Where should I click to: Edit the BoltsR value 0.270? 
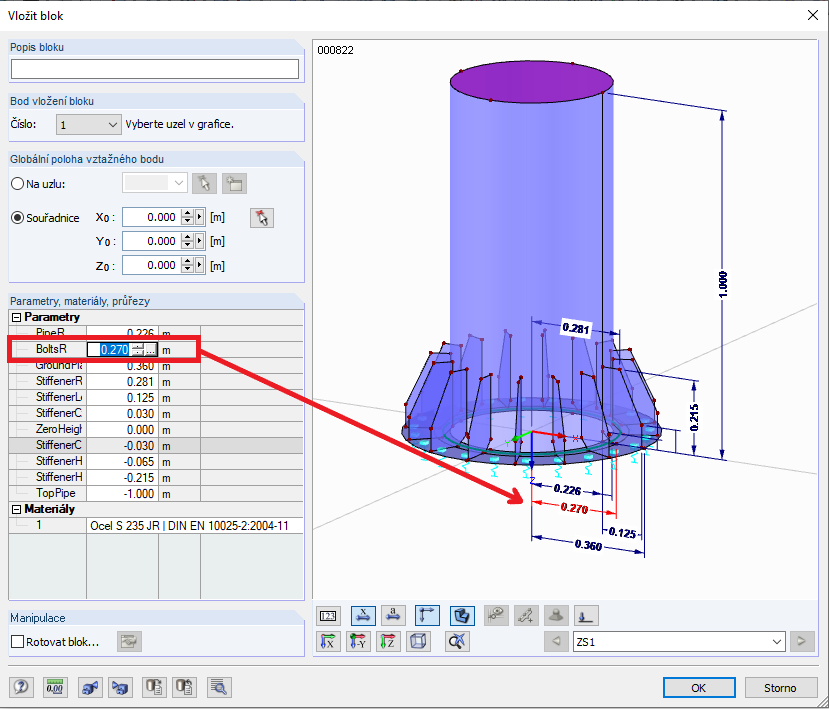114,349
